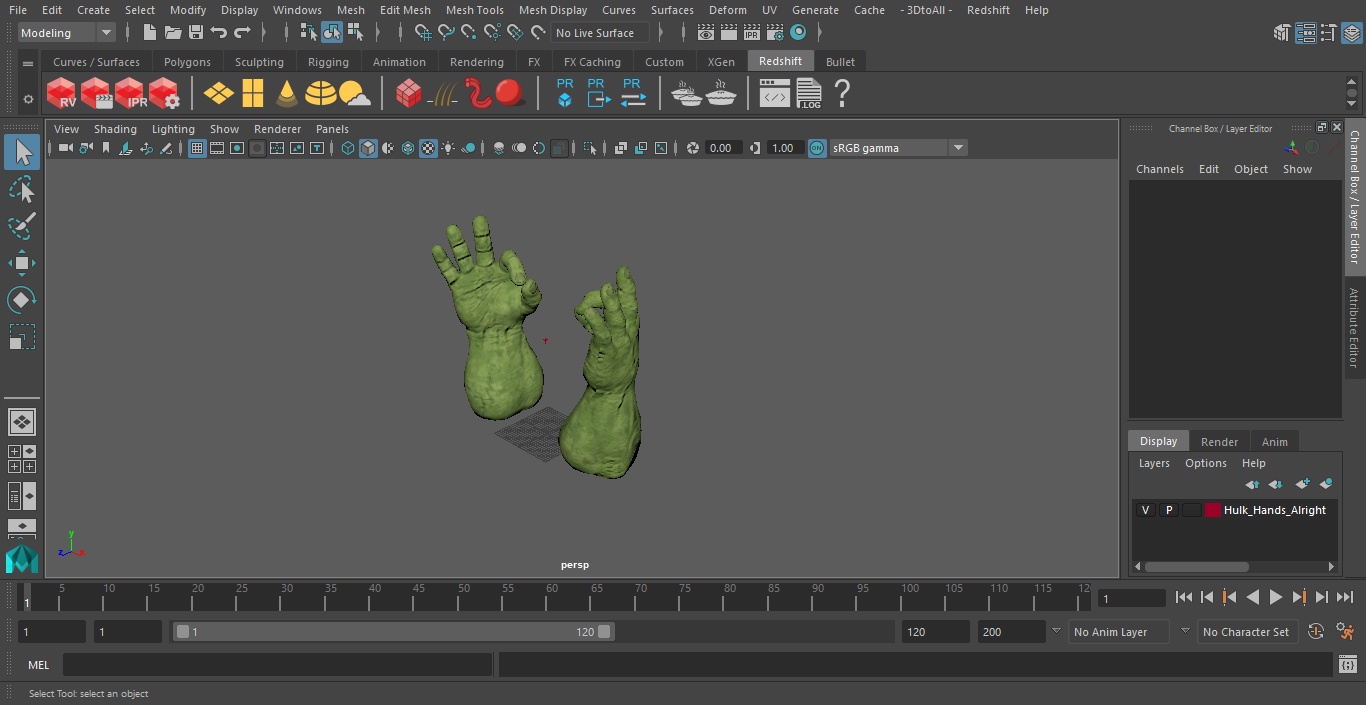
Task: Open a scene using the folder icon
Action: 173,33
